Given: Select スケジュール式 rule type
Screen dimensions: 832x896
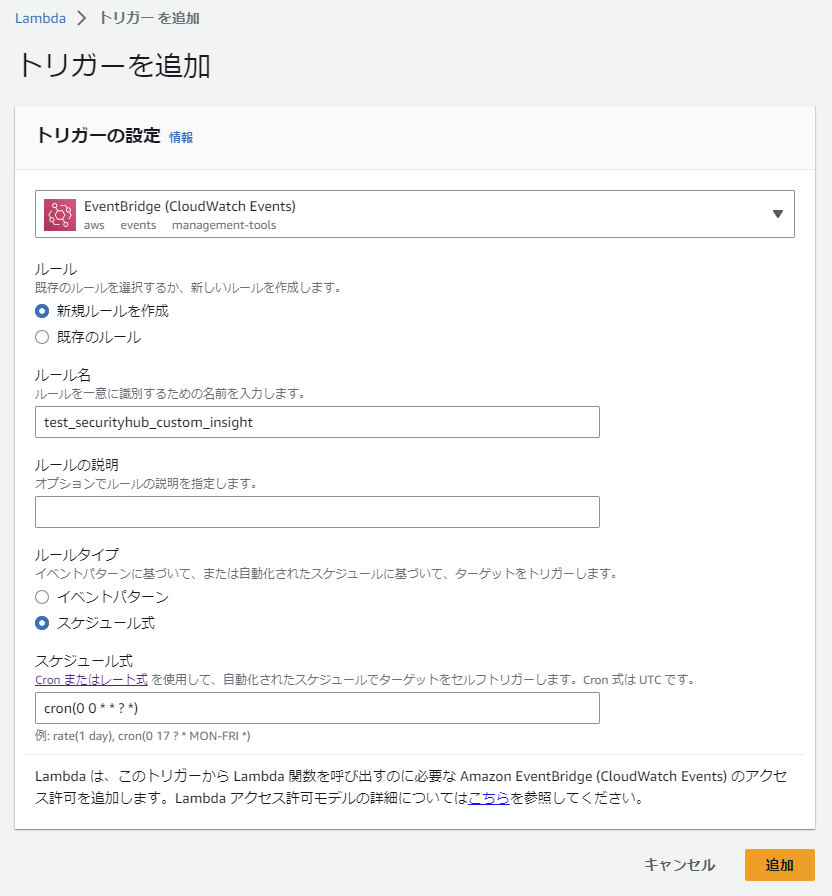Looking at the screenshot, I should (42, 623).
